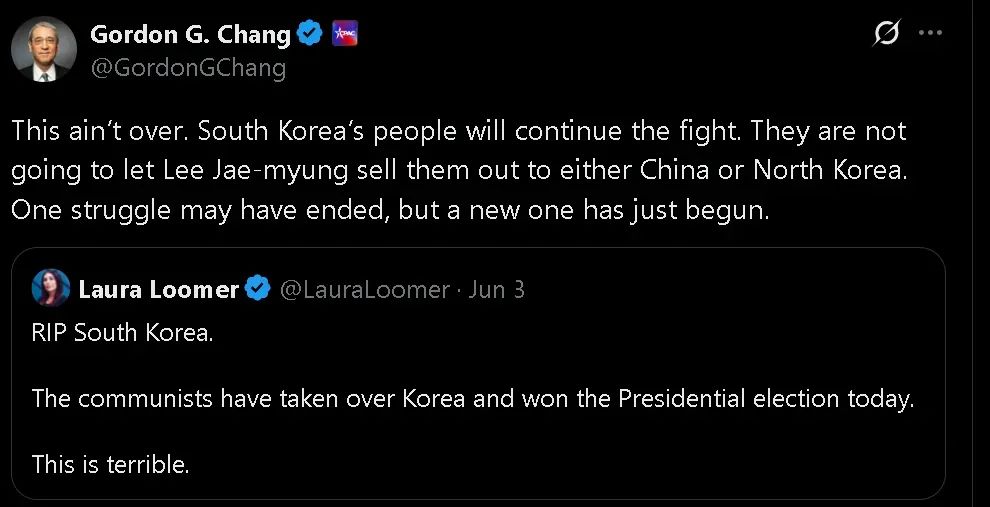Open the Gordon G. Chang display name
Viewport: 990px width, 507px height.
click(190, 35)
